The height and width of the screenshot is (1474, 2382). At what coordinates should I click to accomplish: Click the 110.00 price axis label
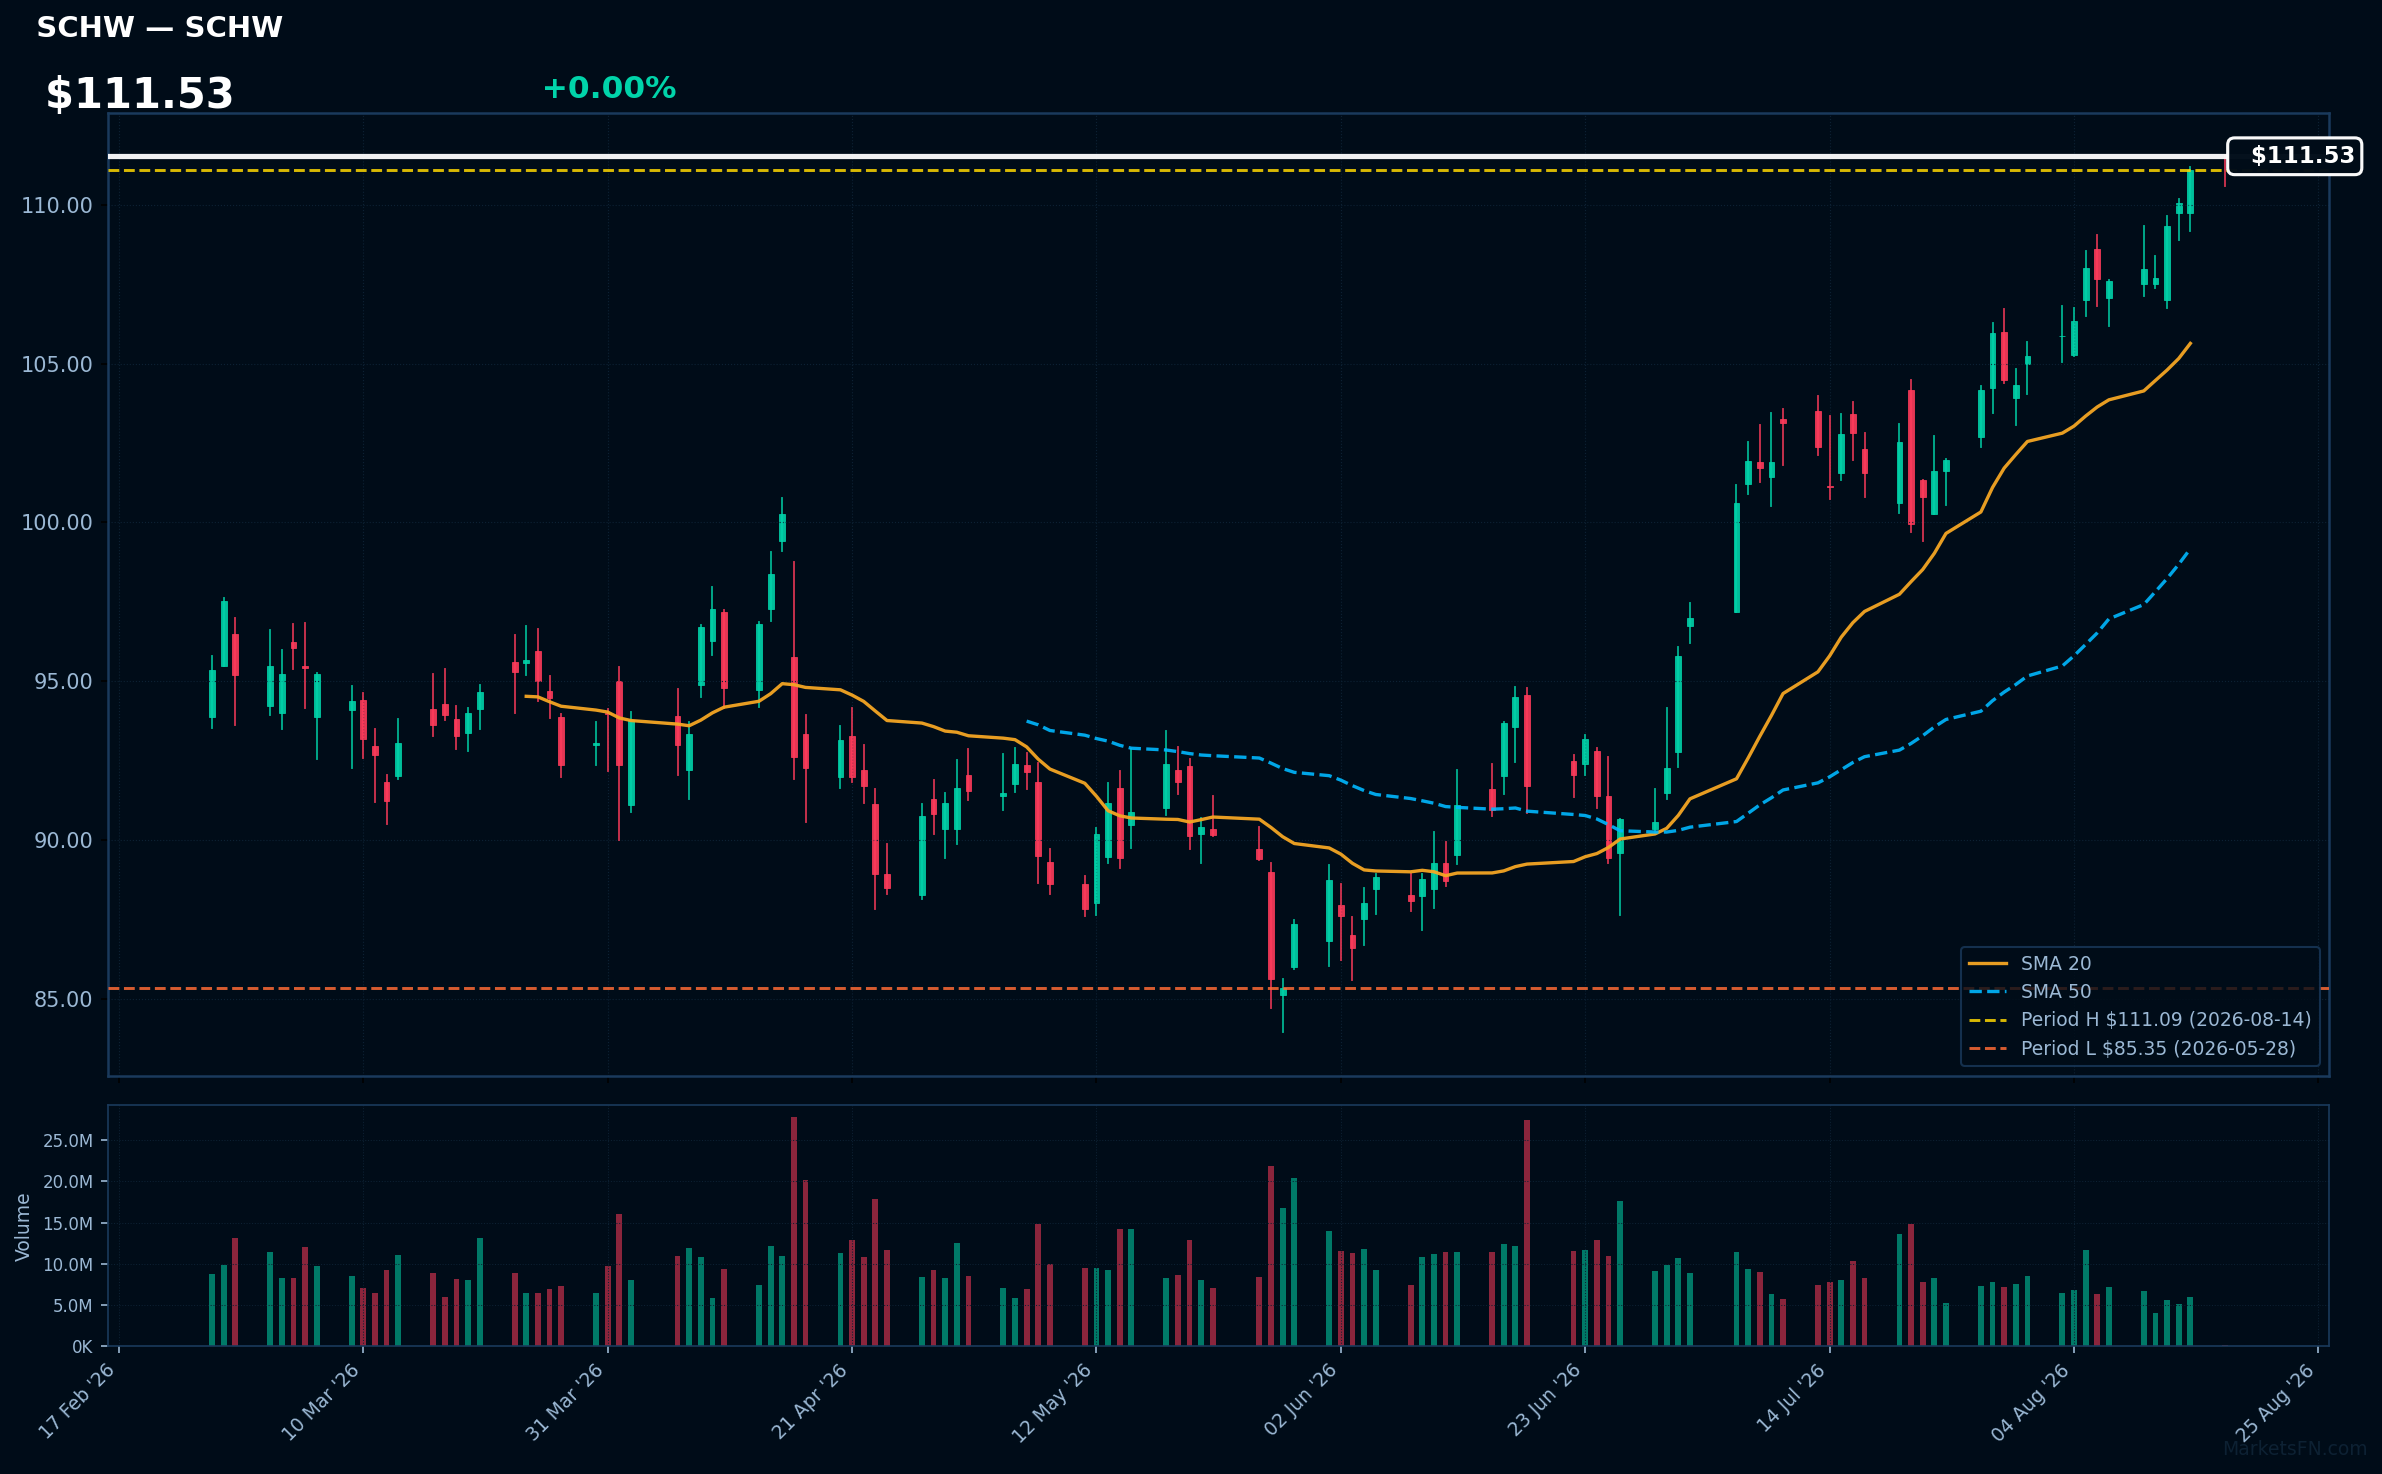[57, 206]
